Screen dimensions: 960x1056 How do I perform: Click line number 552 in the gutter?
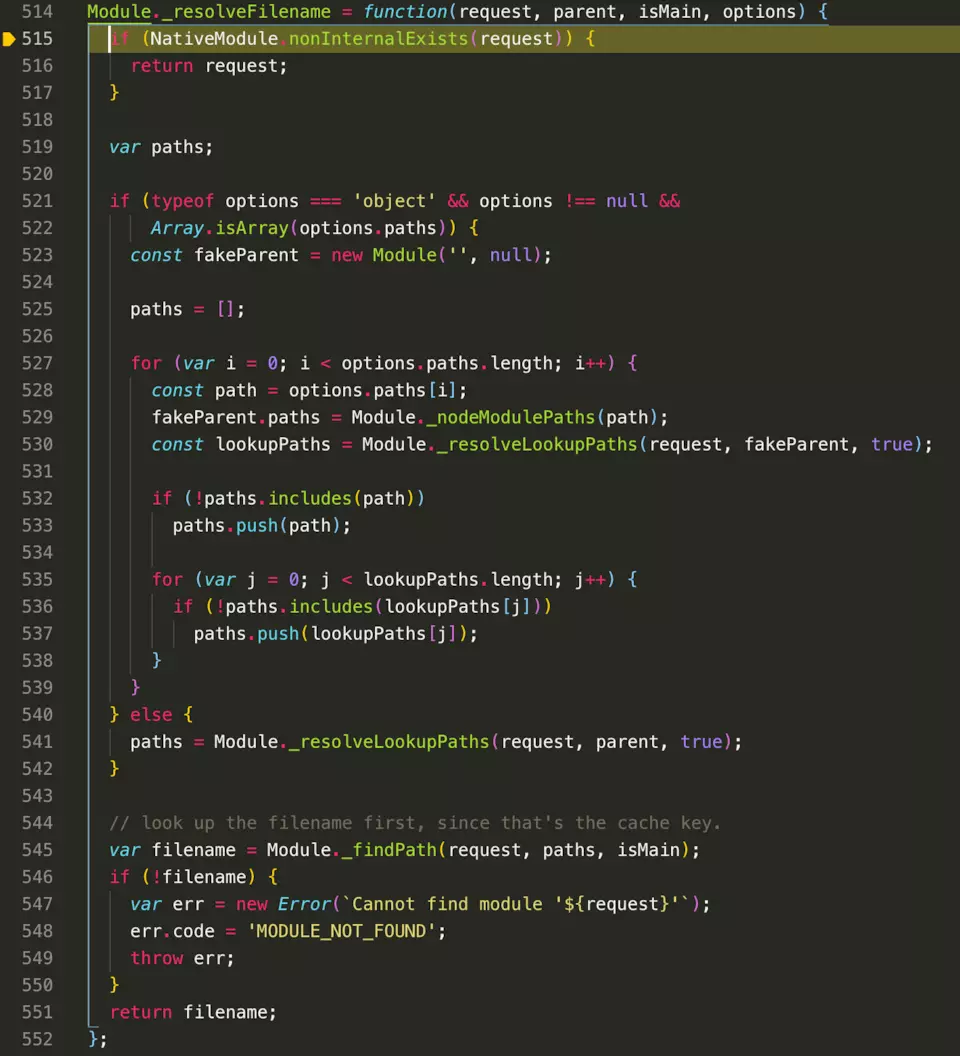pyautogui.click(x=36, y=1039)
